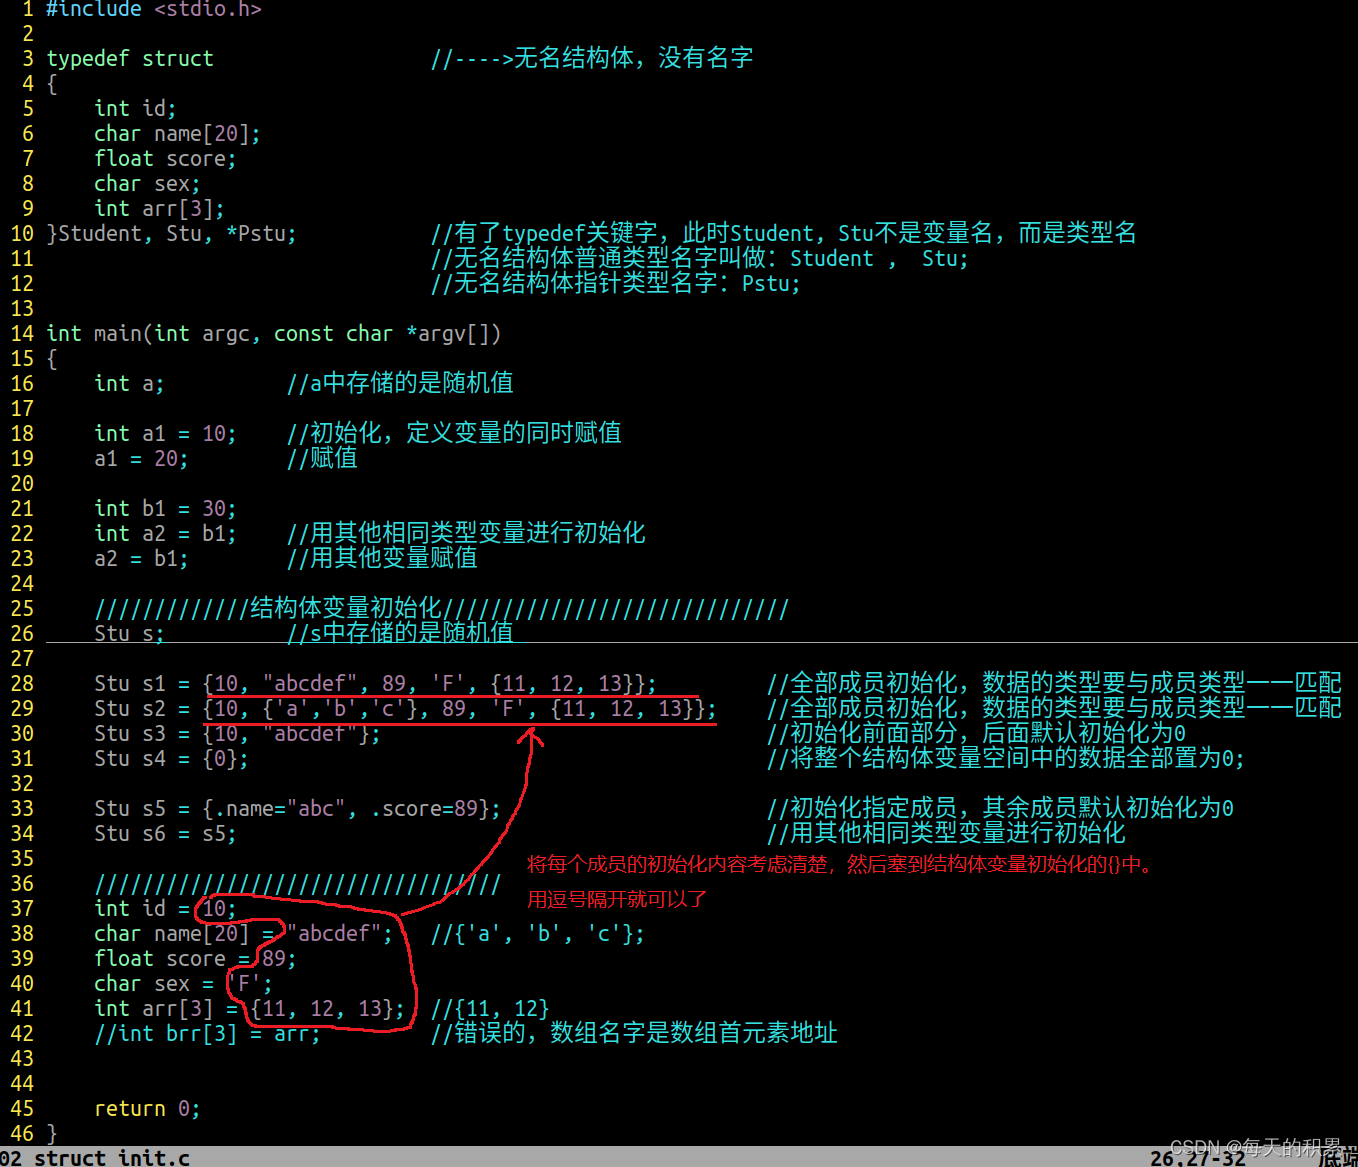Click 'int a1 = 10;' statement
This screenshot has width=1358, height=1167.
[165, 434]
